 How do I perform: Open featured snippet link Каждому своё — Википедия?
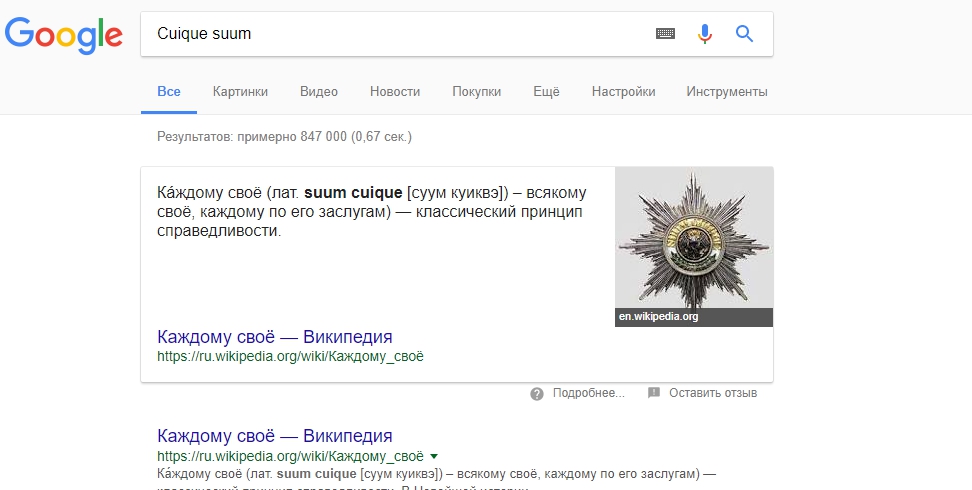[275, 337]
